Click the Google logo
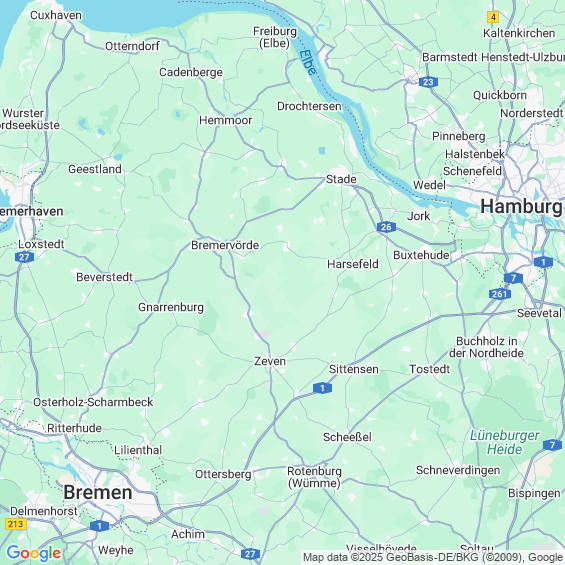The image size is (565, 565). click(x=34, y=553)
